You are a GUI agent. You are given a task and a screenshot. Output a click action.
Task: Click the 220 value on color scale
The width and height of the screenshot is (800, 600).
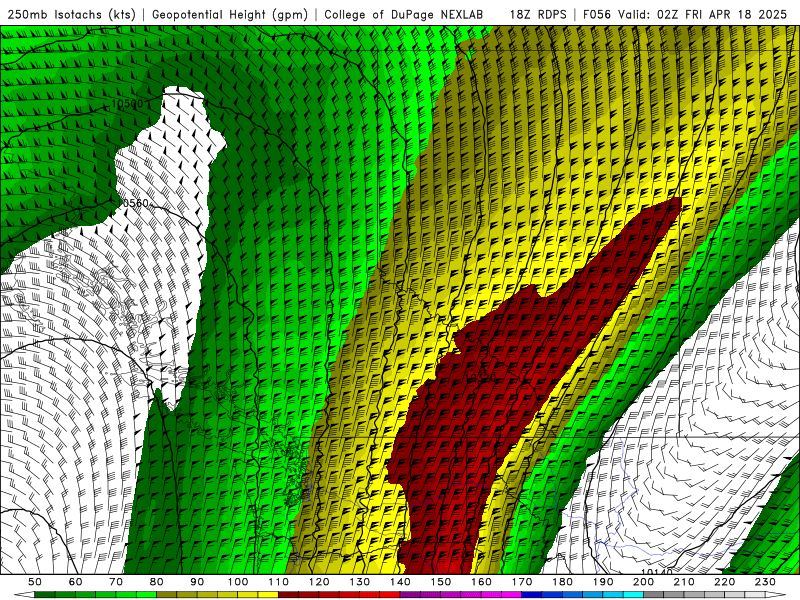(x=724, y=582)
